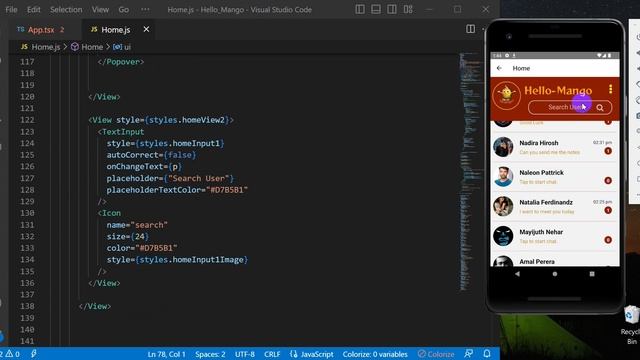Click line number 122 in gutter
The image size is (640, 360).
(27, 120)
